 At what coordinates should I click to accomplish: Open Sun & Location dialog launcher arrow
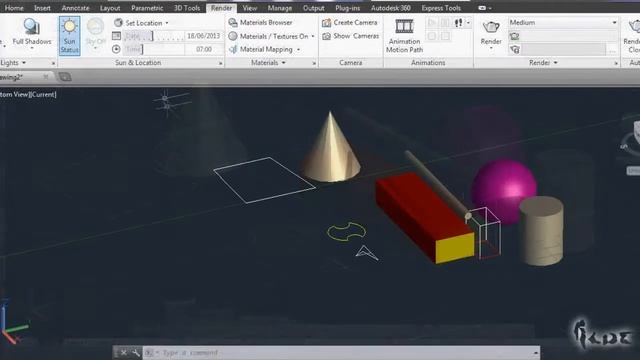[220, 63]
